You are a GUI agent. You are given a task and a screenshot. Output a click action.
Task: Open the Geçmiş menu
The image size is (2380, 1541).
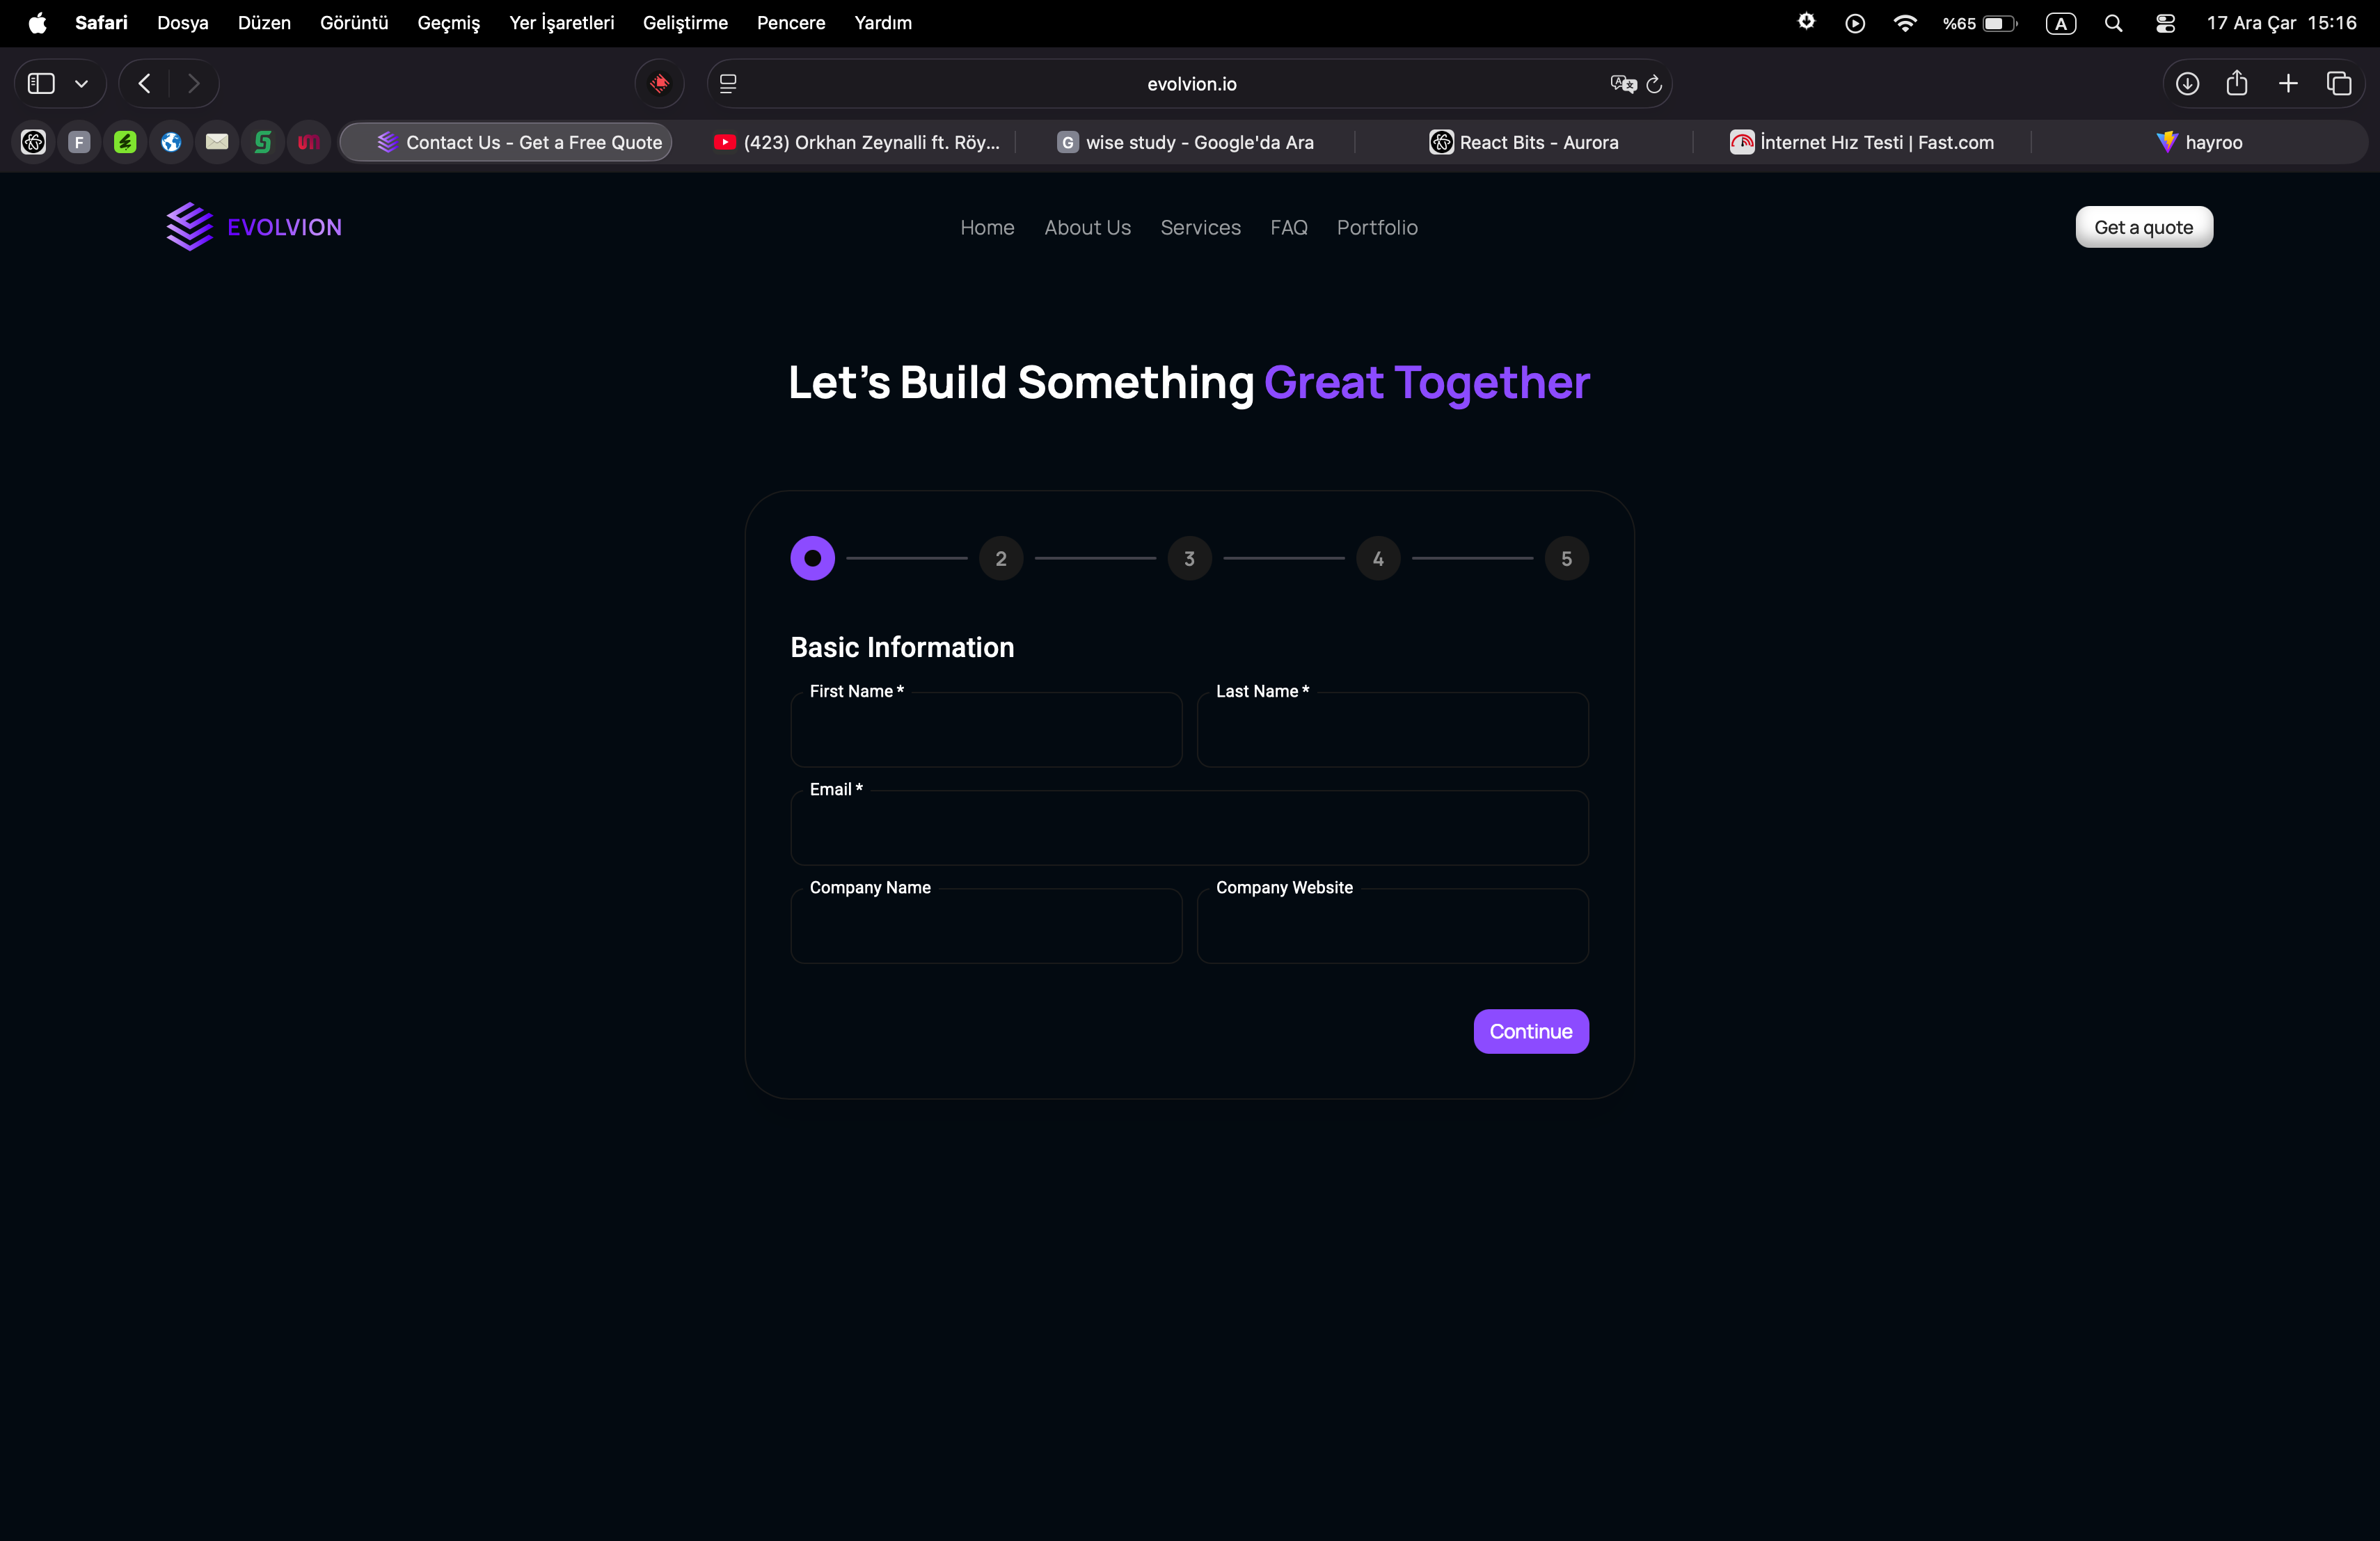tap(448, 23)
